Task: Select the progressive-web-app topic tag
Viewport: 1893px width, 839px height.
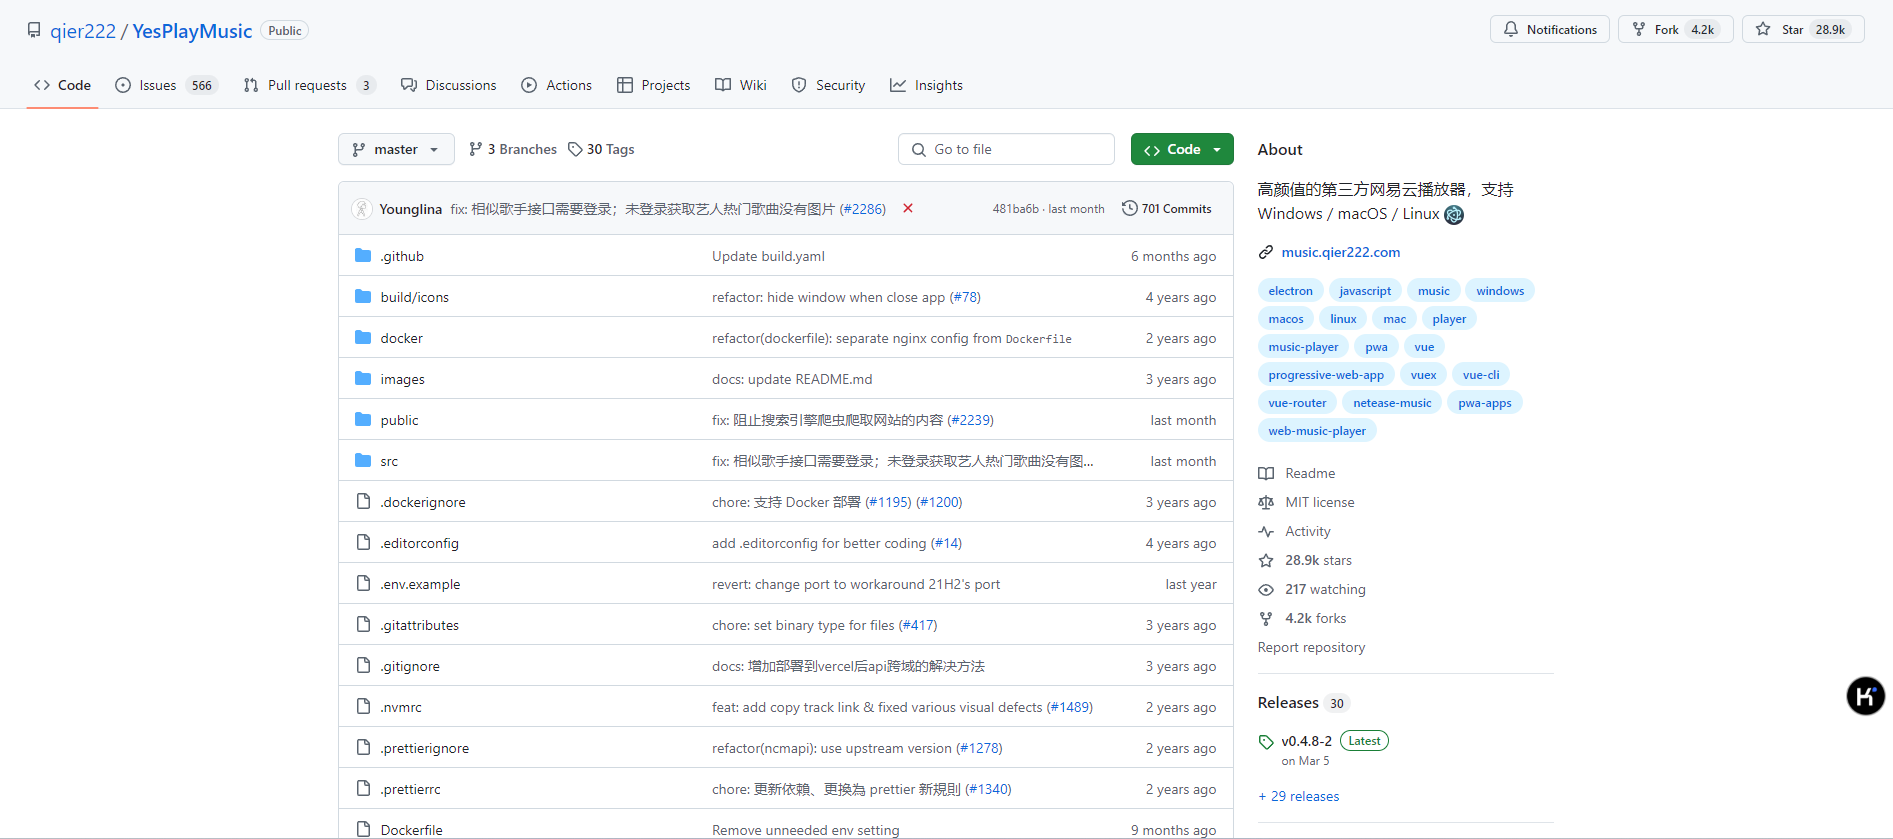Action: pyautogui.click(x=1326, y=375)
